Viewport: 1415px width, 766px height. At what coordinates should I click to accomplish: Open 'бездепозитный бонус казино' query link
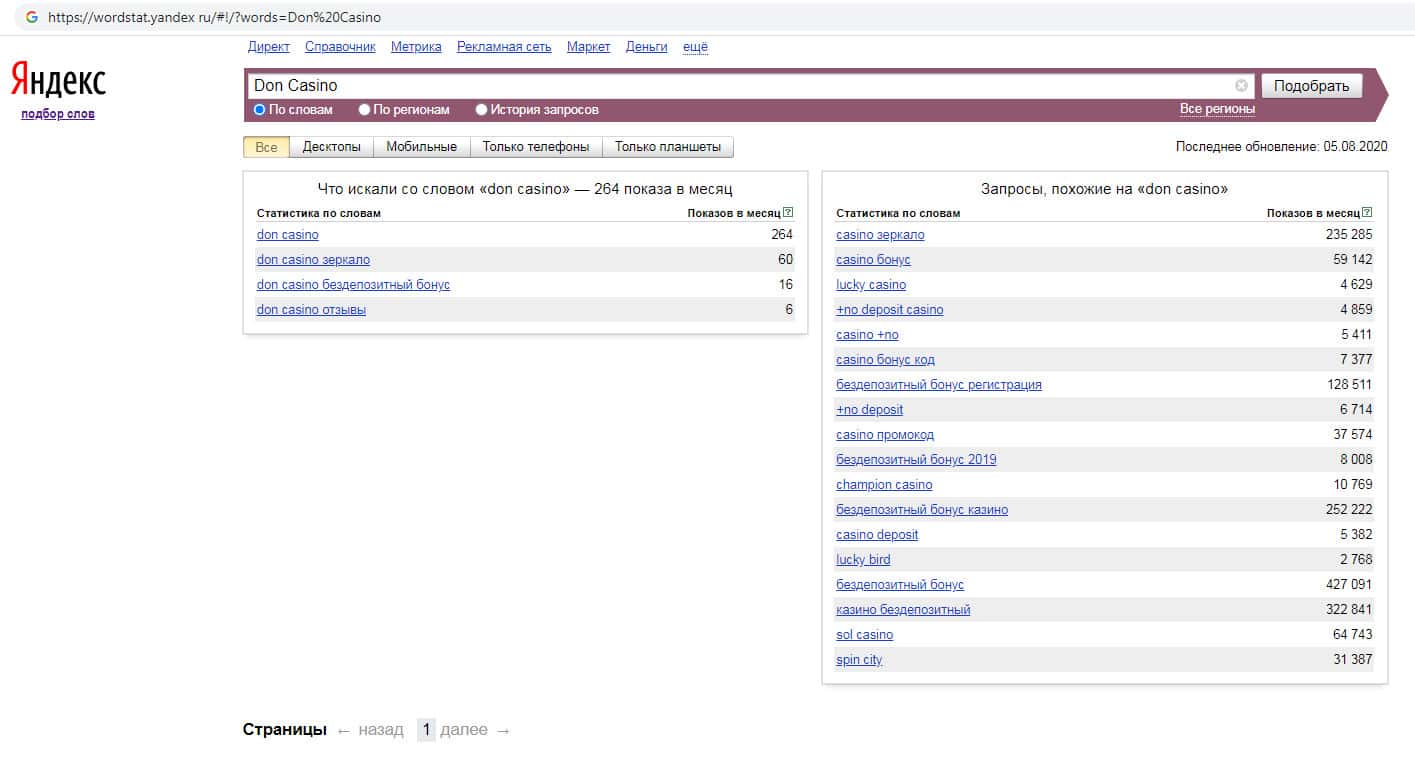click(x=922, y=510)
